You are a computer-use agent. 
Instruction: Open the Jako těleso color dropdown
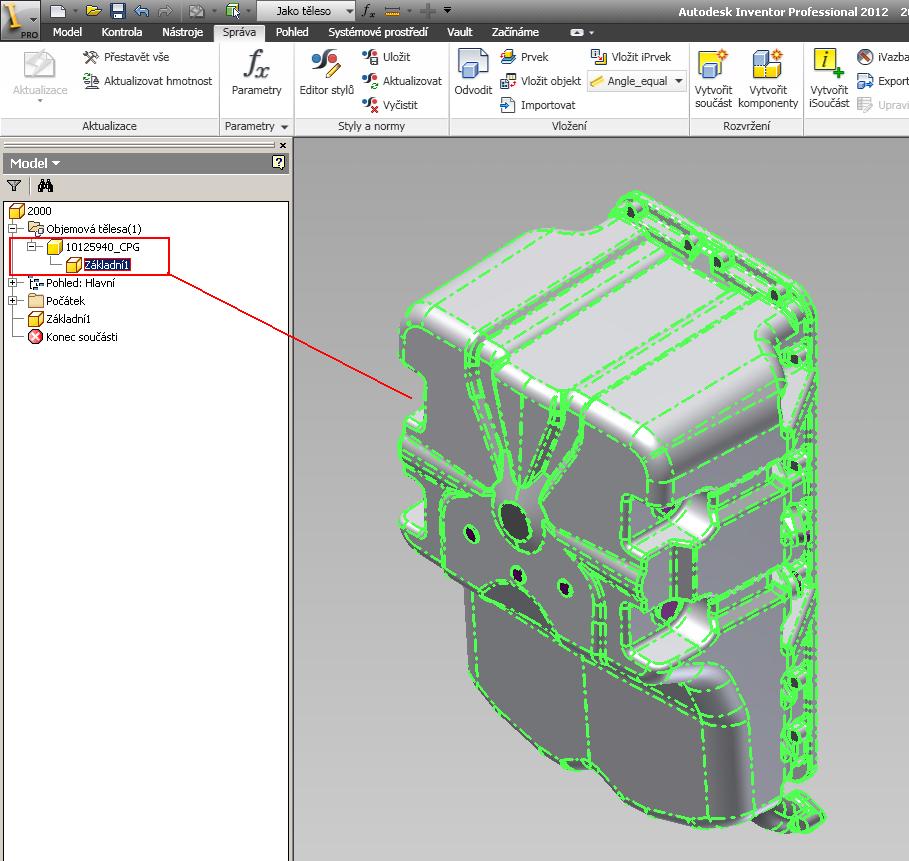pos(349,11)
